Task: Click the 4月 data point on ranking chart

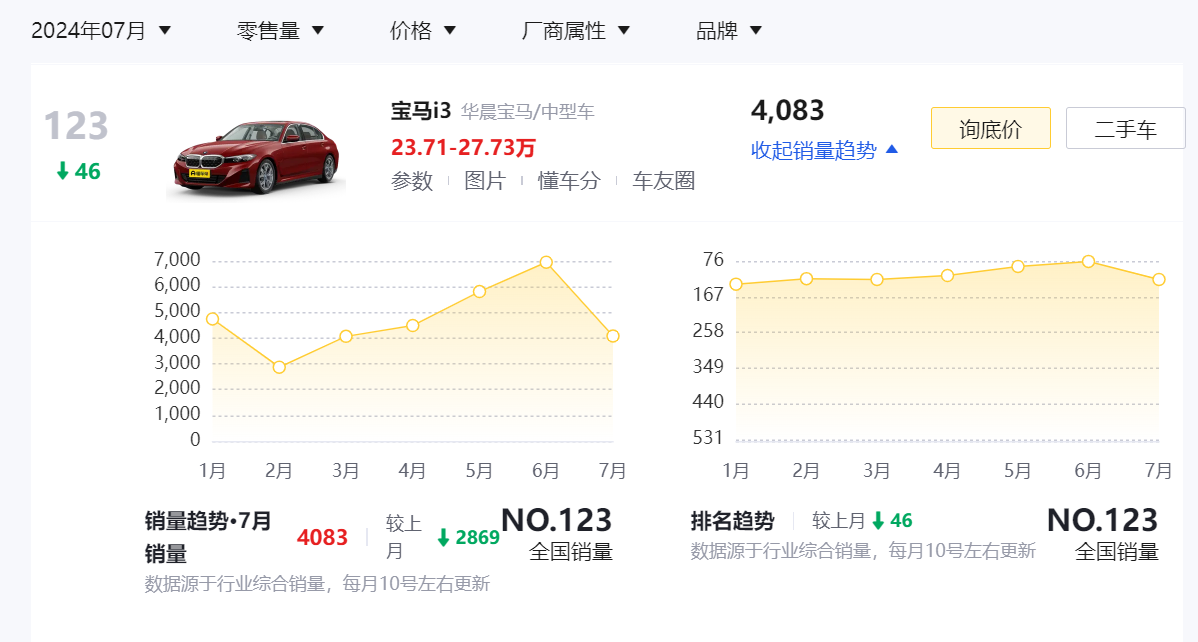Action: coord(947,275)
